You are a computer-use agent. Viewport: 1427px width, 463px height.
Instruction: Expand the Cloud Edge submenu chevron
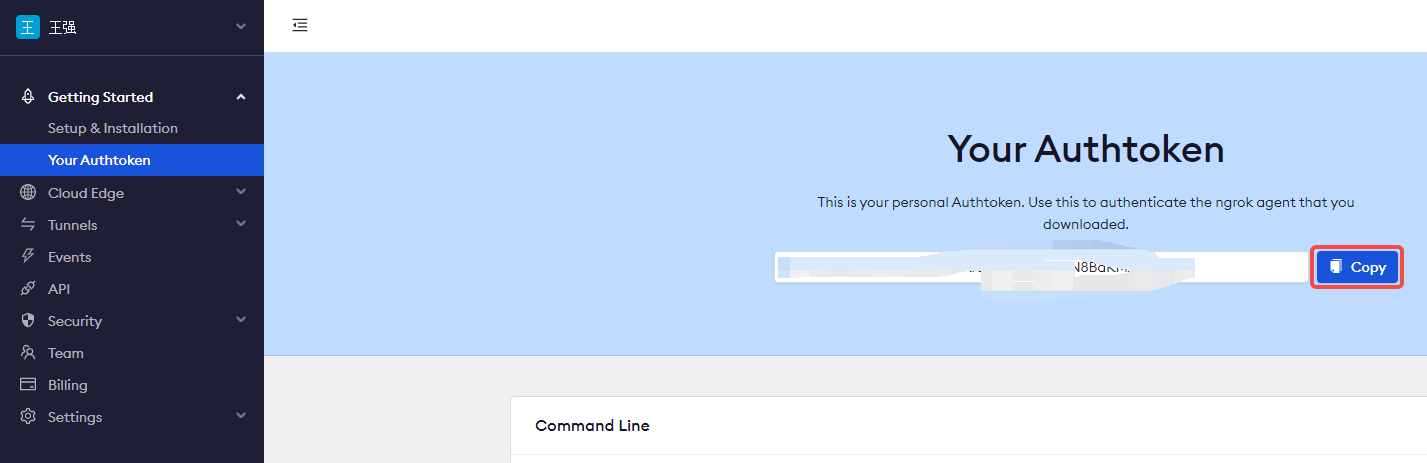[240, 192]
